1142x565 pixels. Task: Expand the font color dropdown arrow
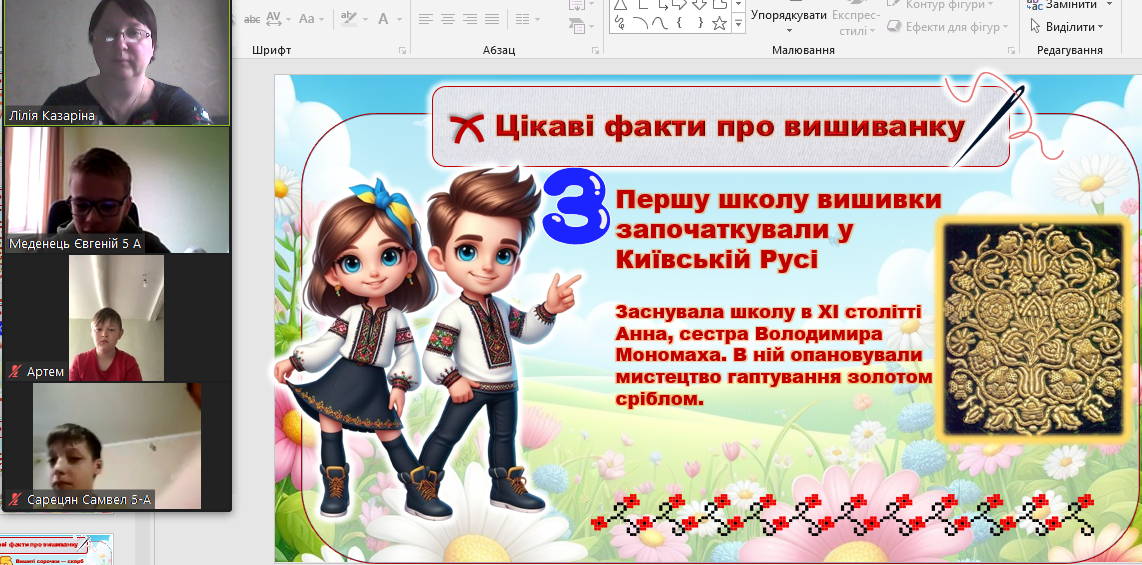pos(401,20)
